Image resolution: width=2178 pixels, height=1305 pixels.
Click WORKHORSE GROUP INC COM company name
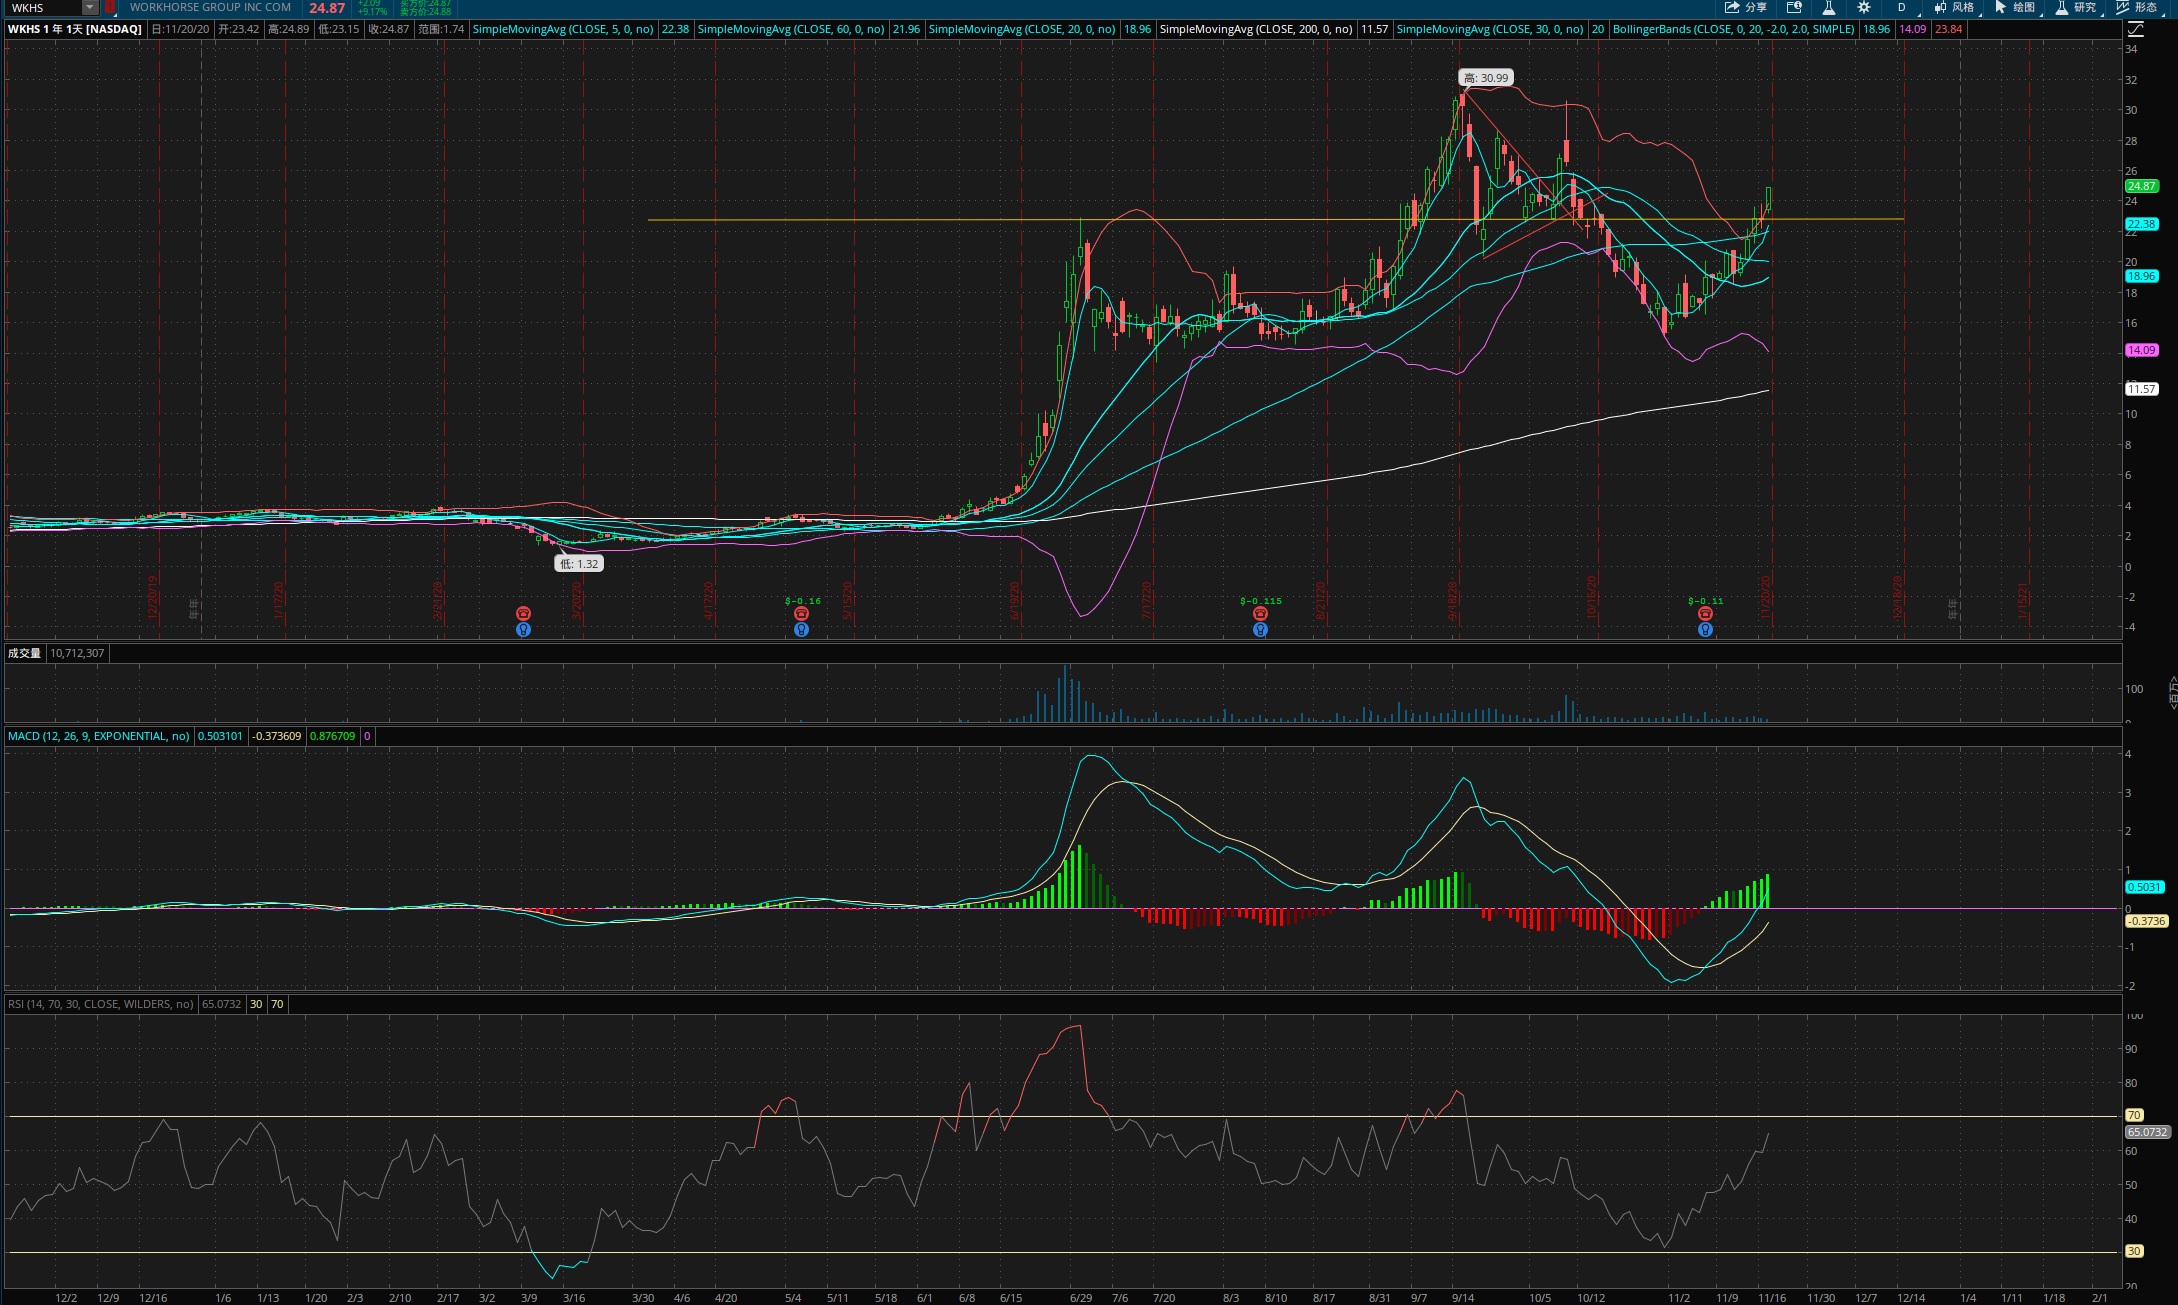(x=210, y=7)
